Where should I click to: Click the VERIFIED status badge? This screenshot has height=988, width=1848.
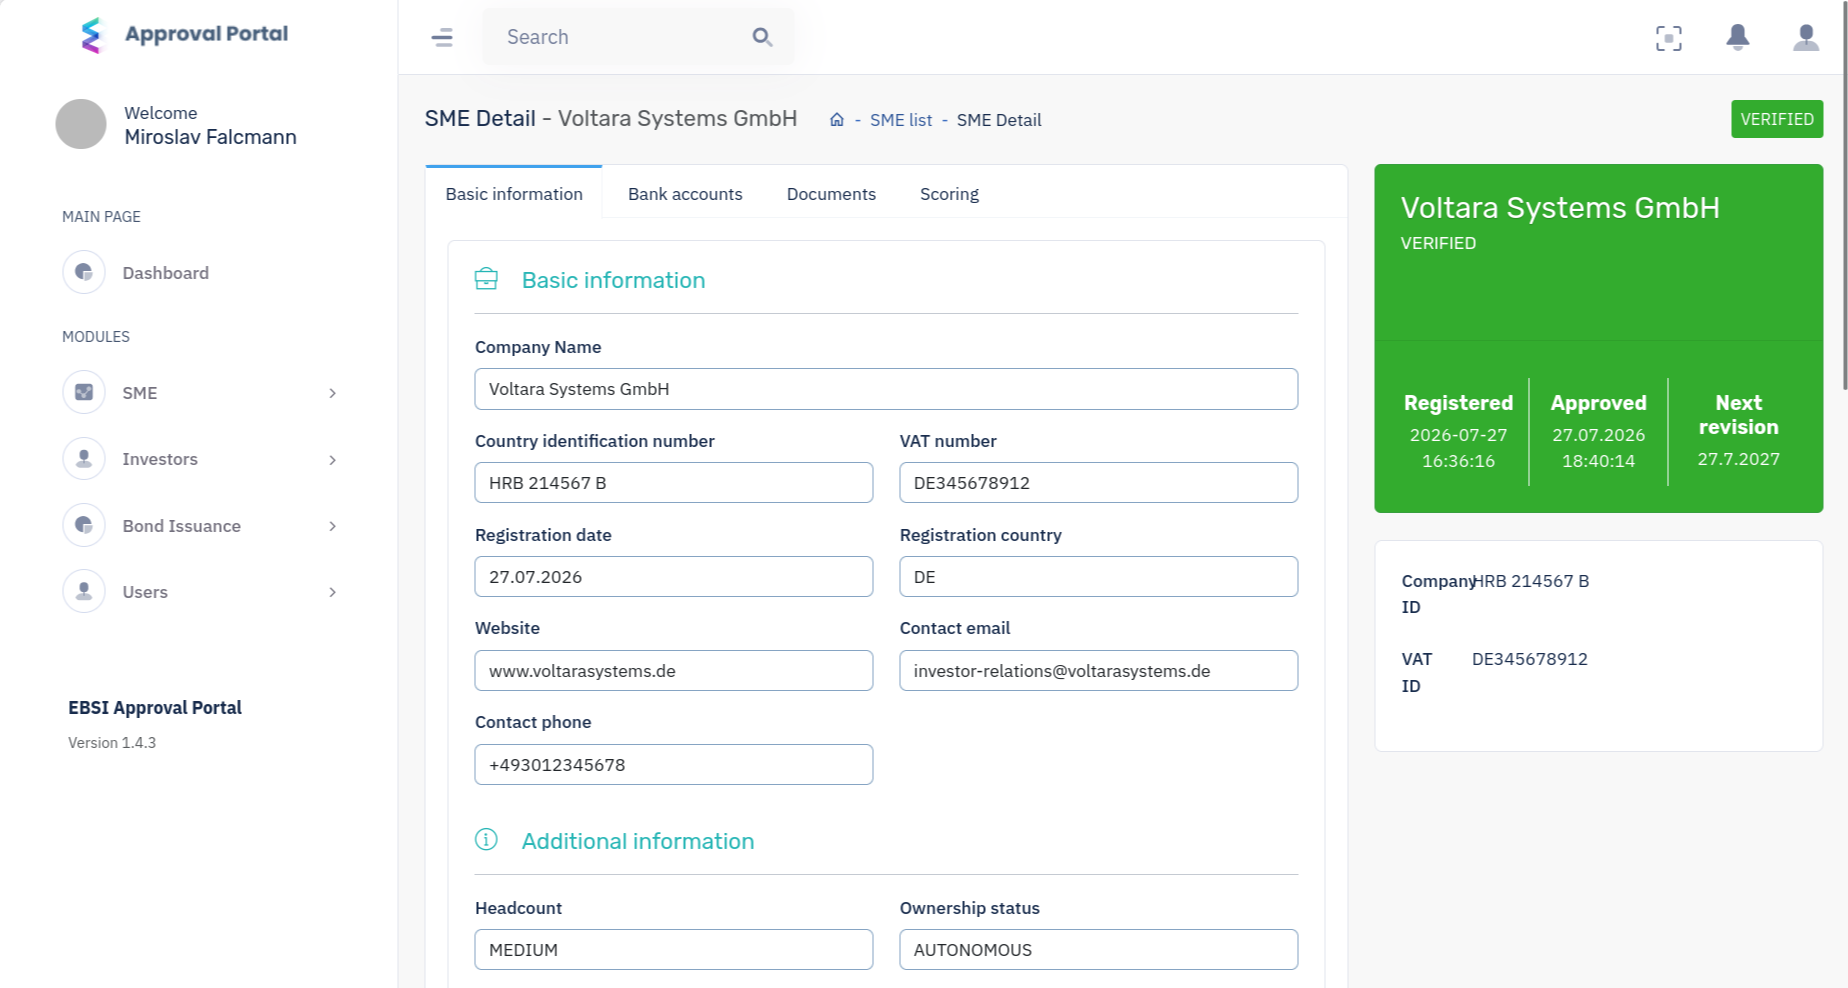1777,119
